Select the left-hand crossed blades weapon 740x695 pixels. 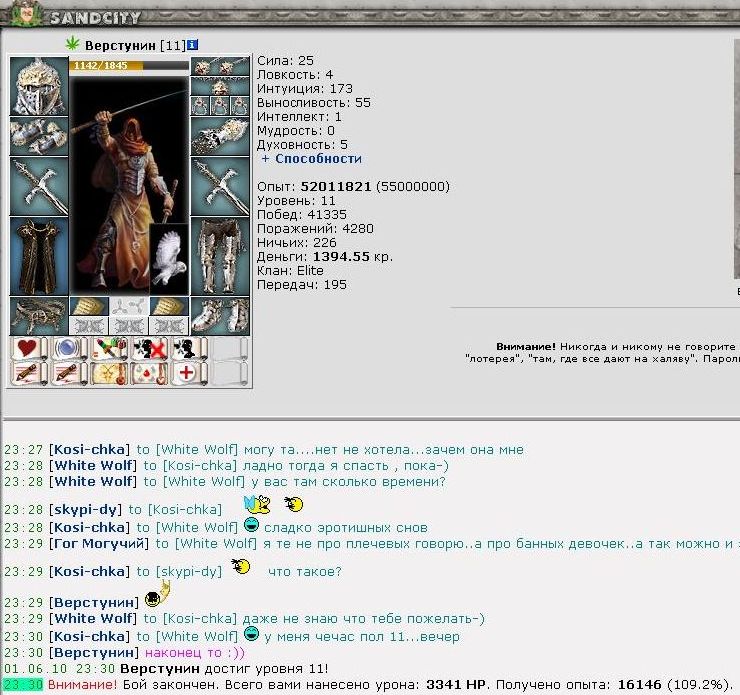[39, 186]
